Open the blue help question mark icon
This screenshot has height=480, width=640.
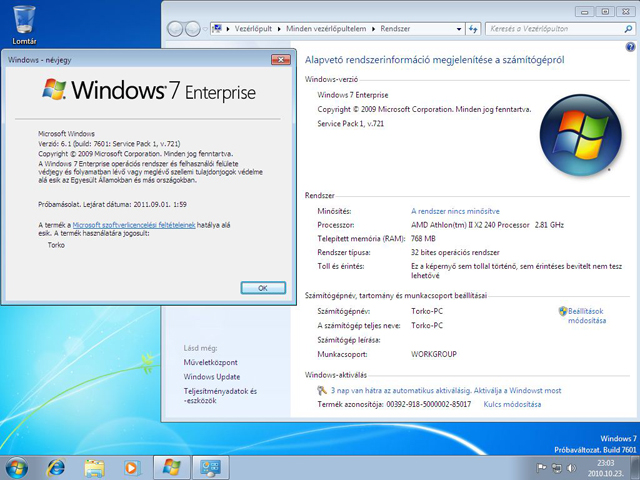(x=630, y=47)
